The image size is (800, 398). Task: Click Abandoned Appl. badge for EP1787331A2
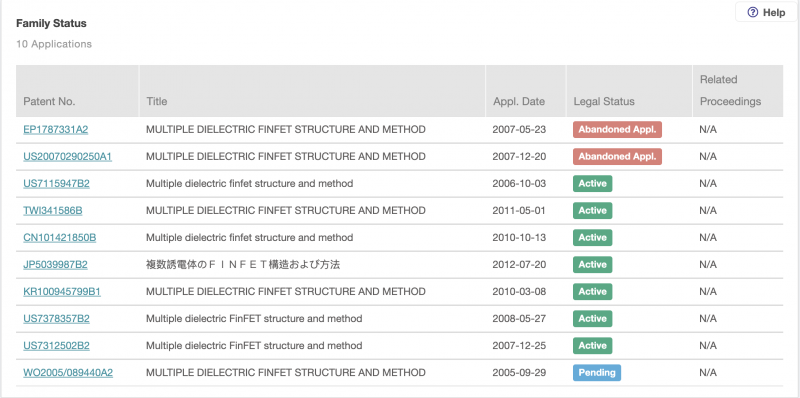click(617, 130)
